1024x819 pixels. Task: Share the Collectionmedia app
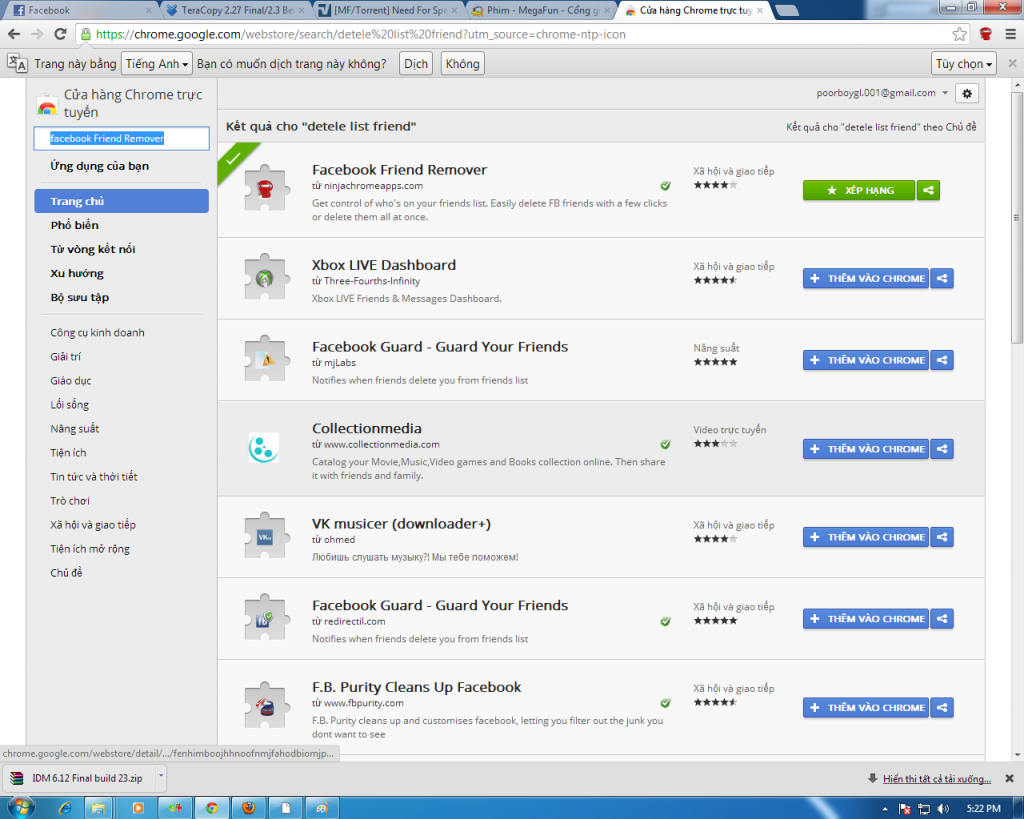tap(942, 449)
